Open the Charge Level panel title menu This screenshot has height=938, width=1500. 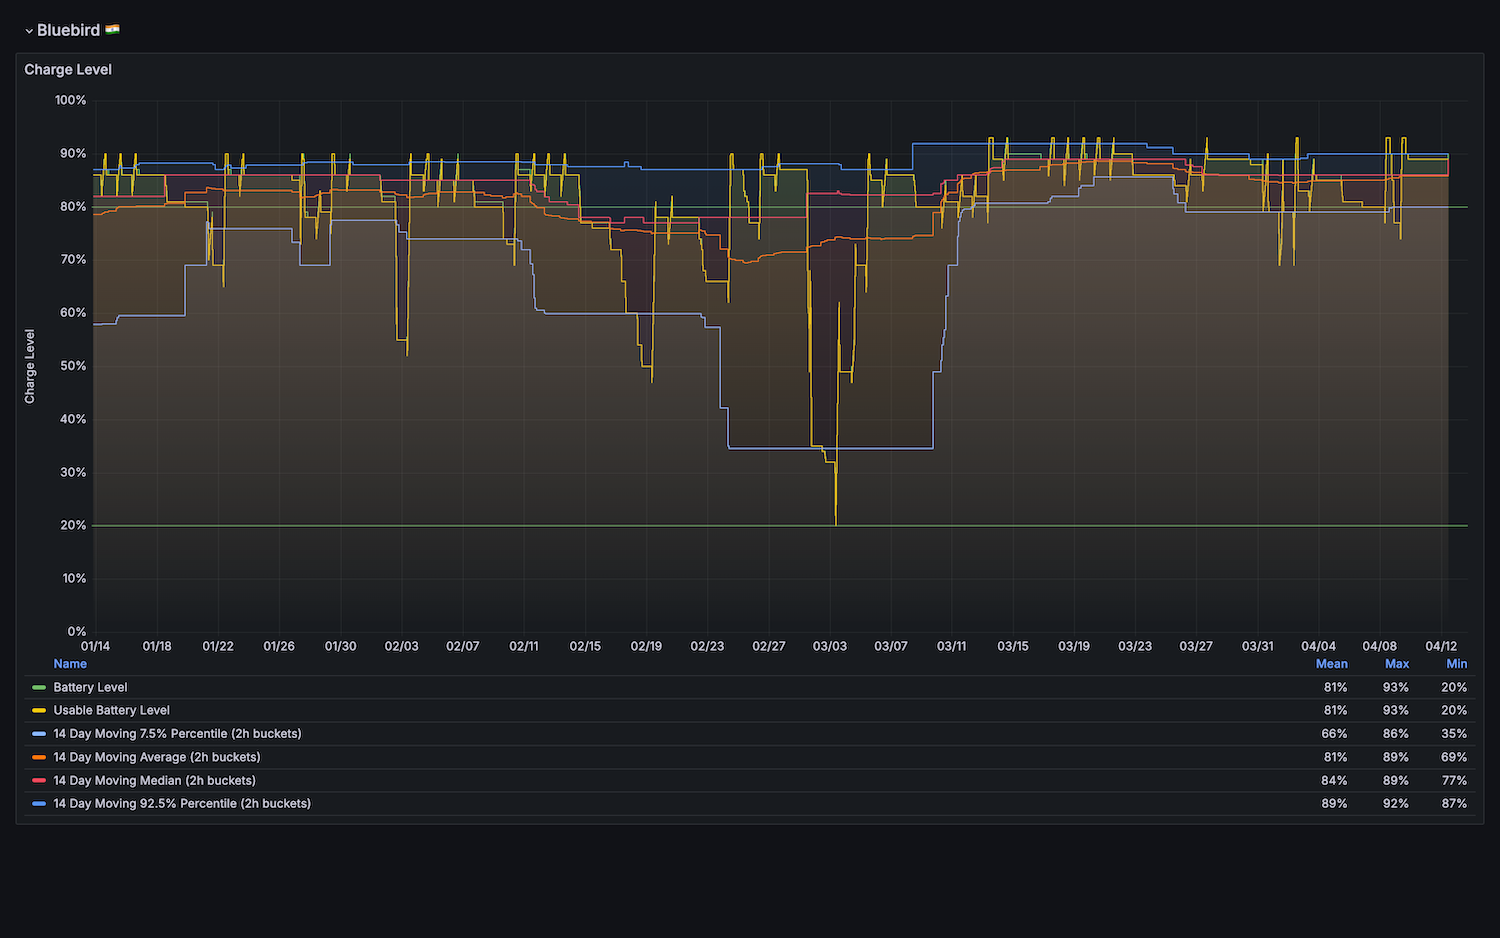coord(68,69)
